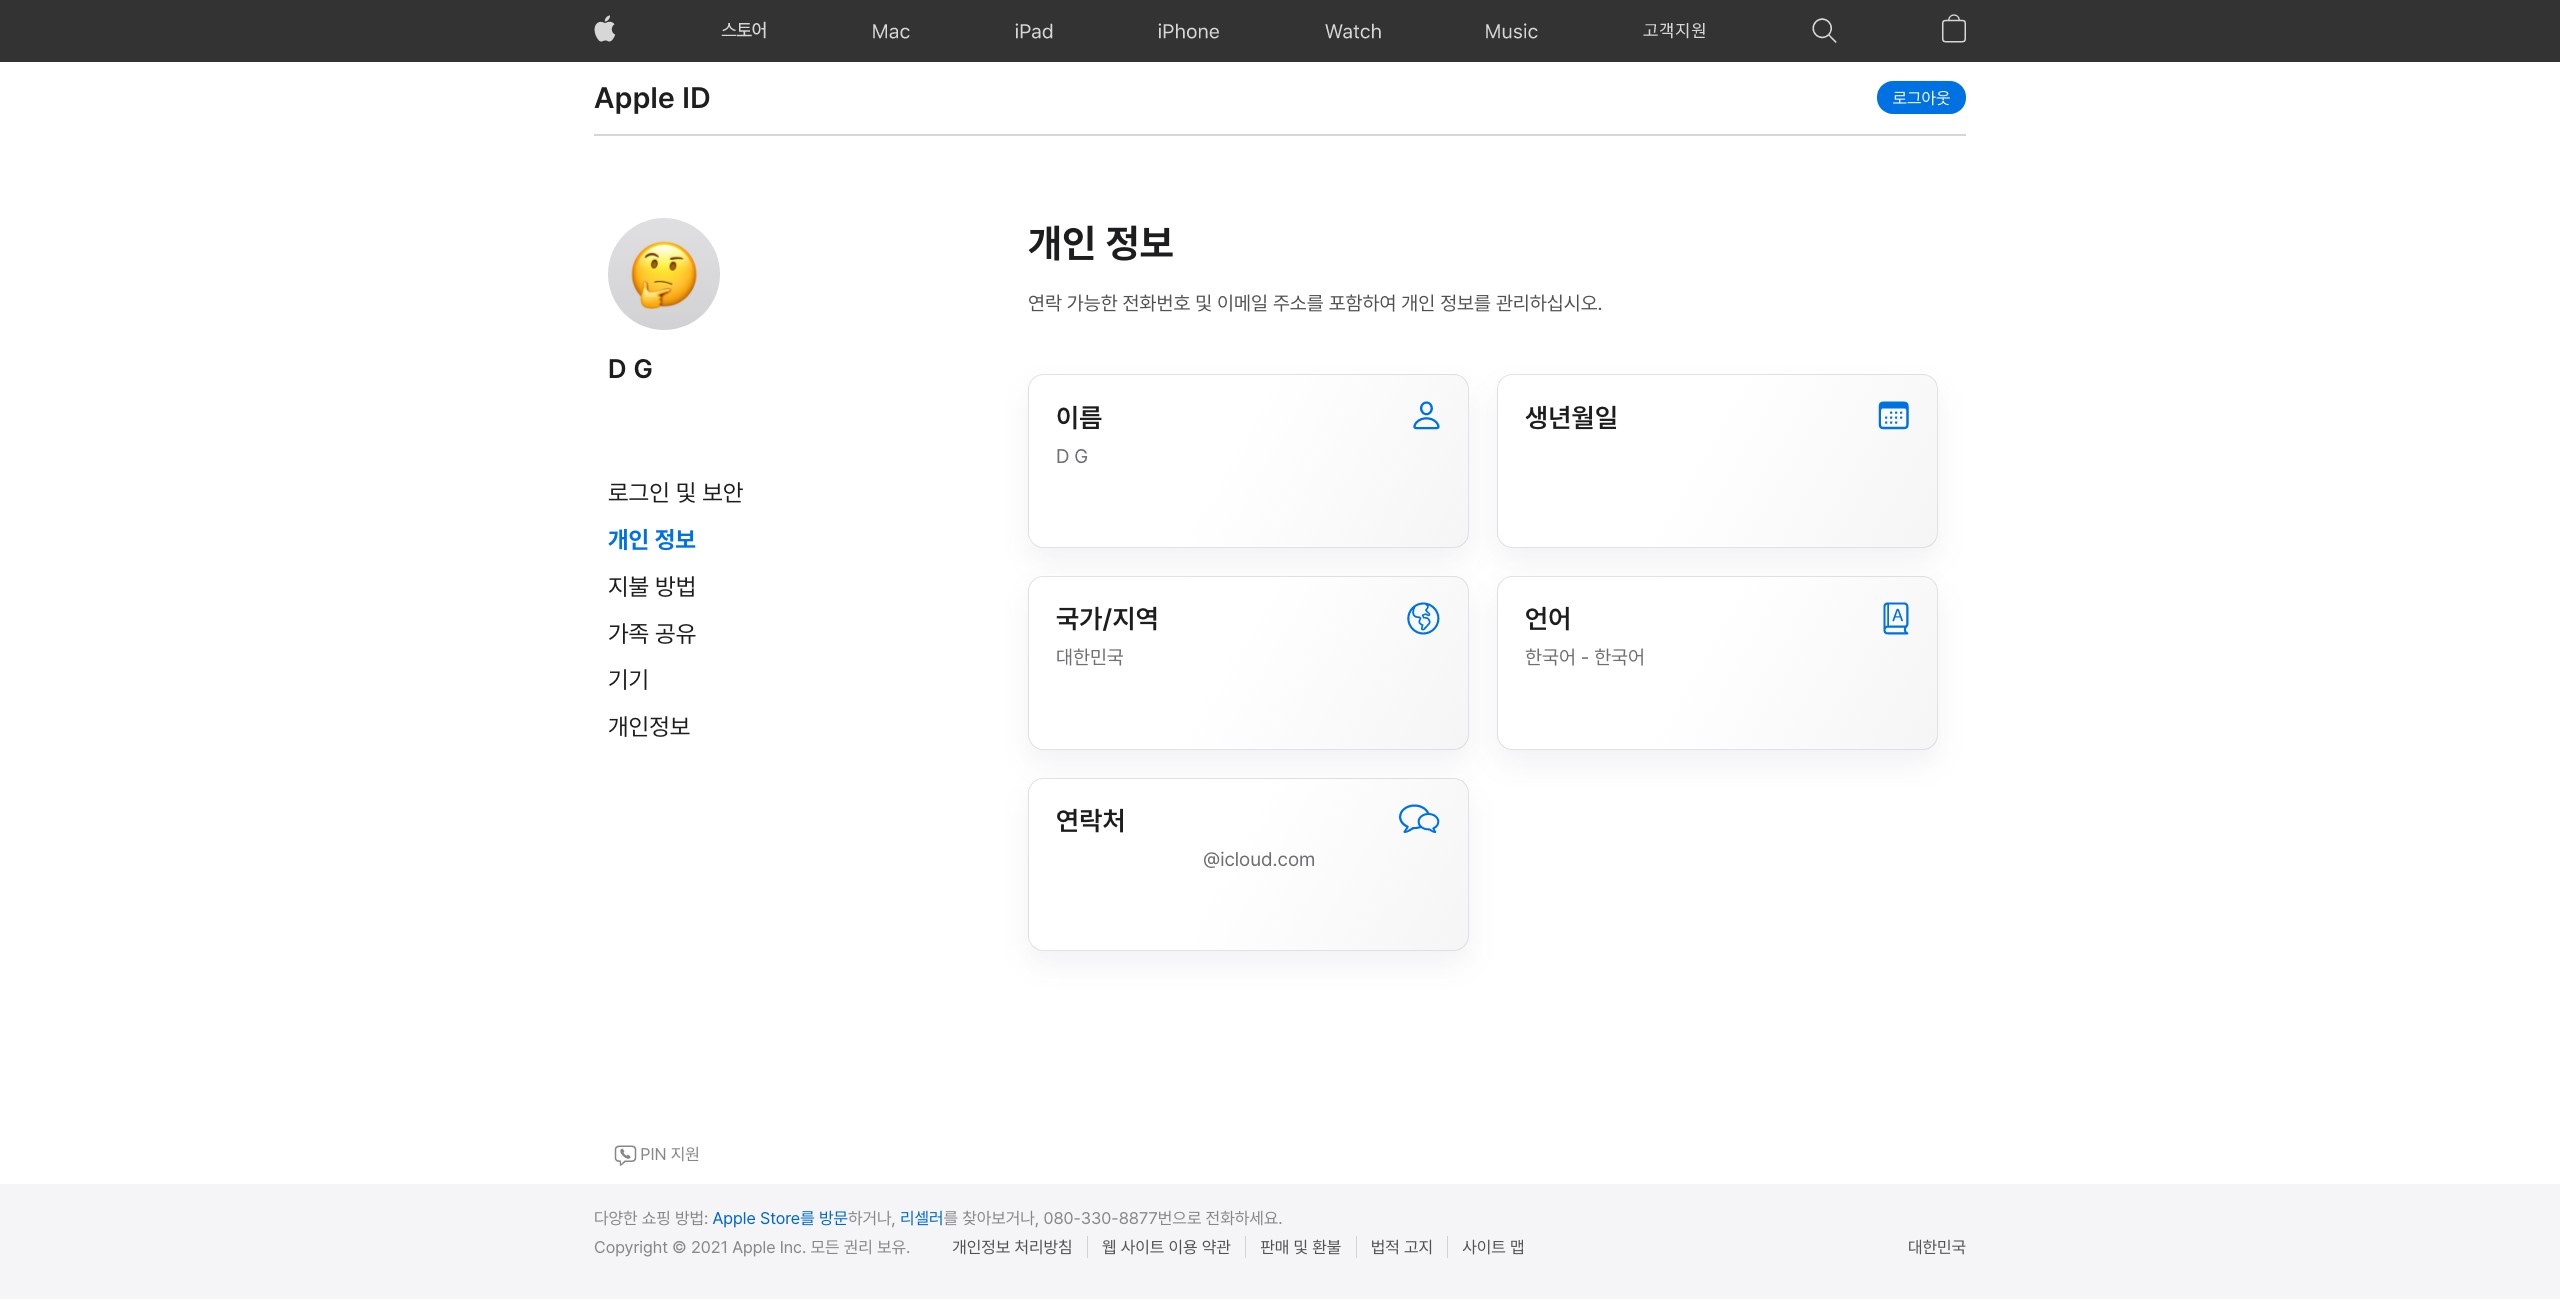
Task: Click the thinking emoji profile avatar
Action: point(664,275)
